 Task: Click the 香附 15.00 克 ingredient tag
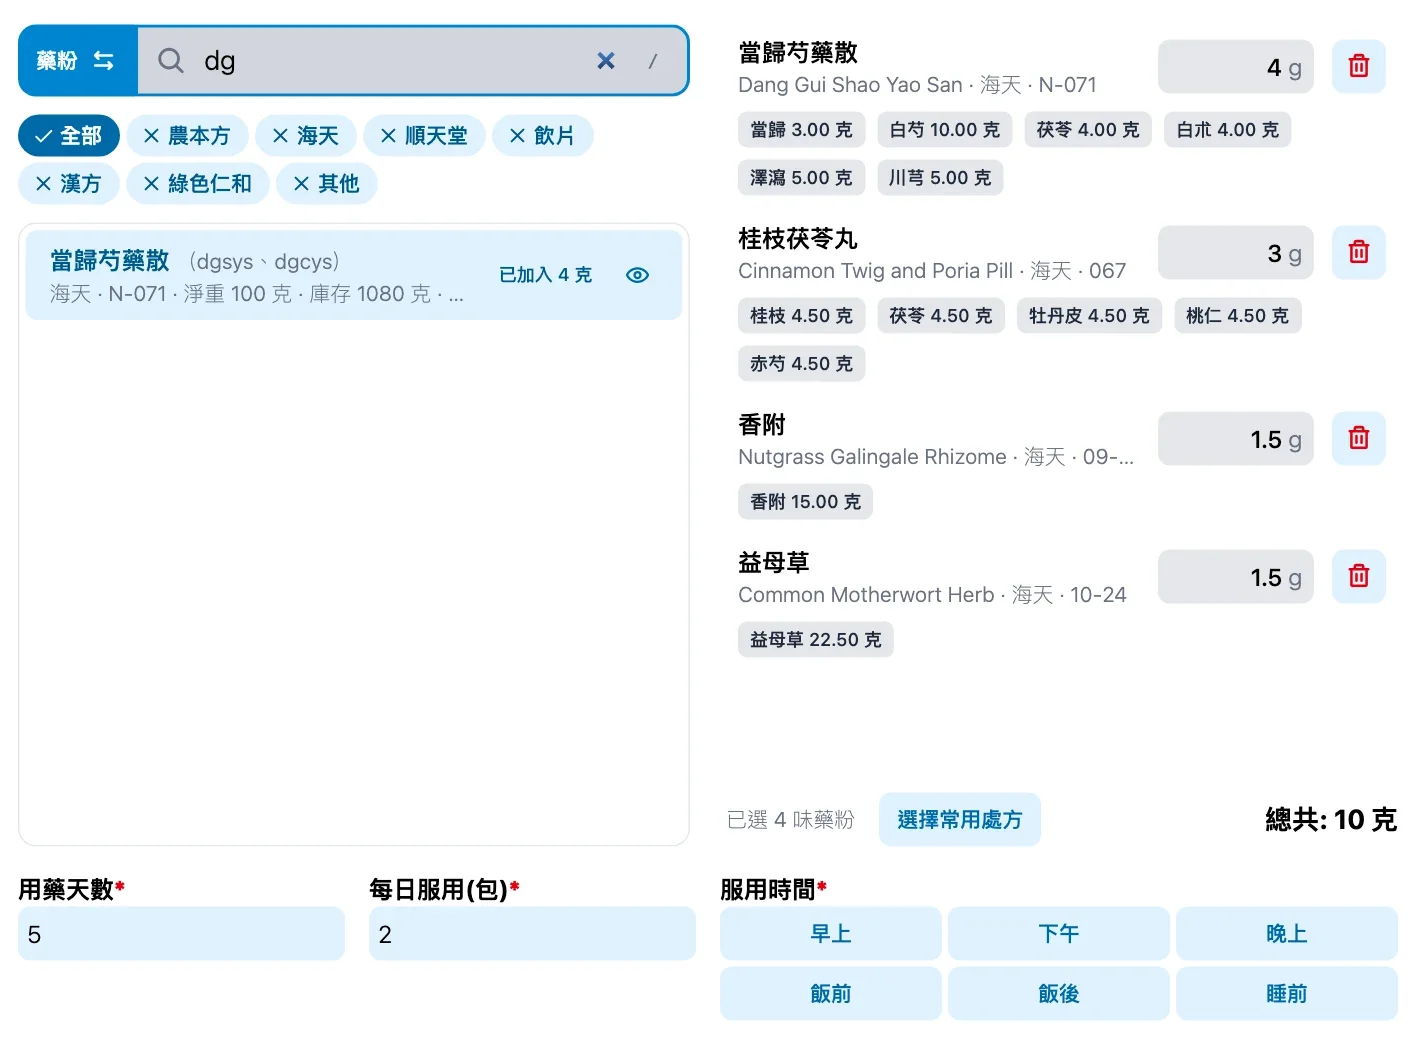[x=806, y=502]
